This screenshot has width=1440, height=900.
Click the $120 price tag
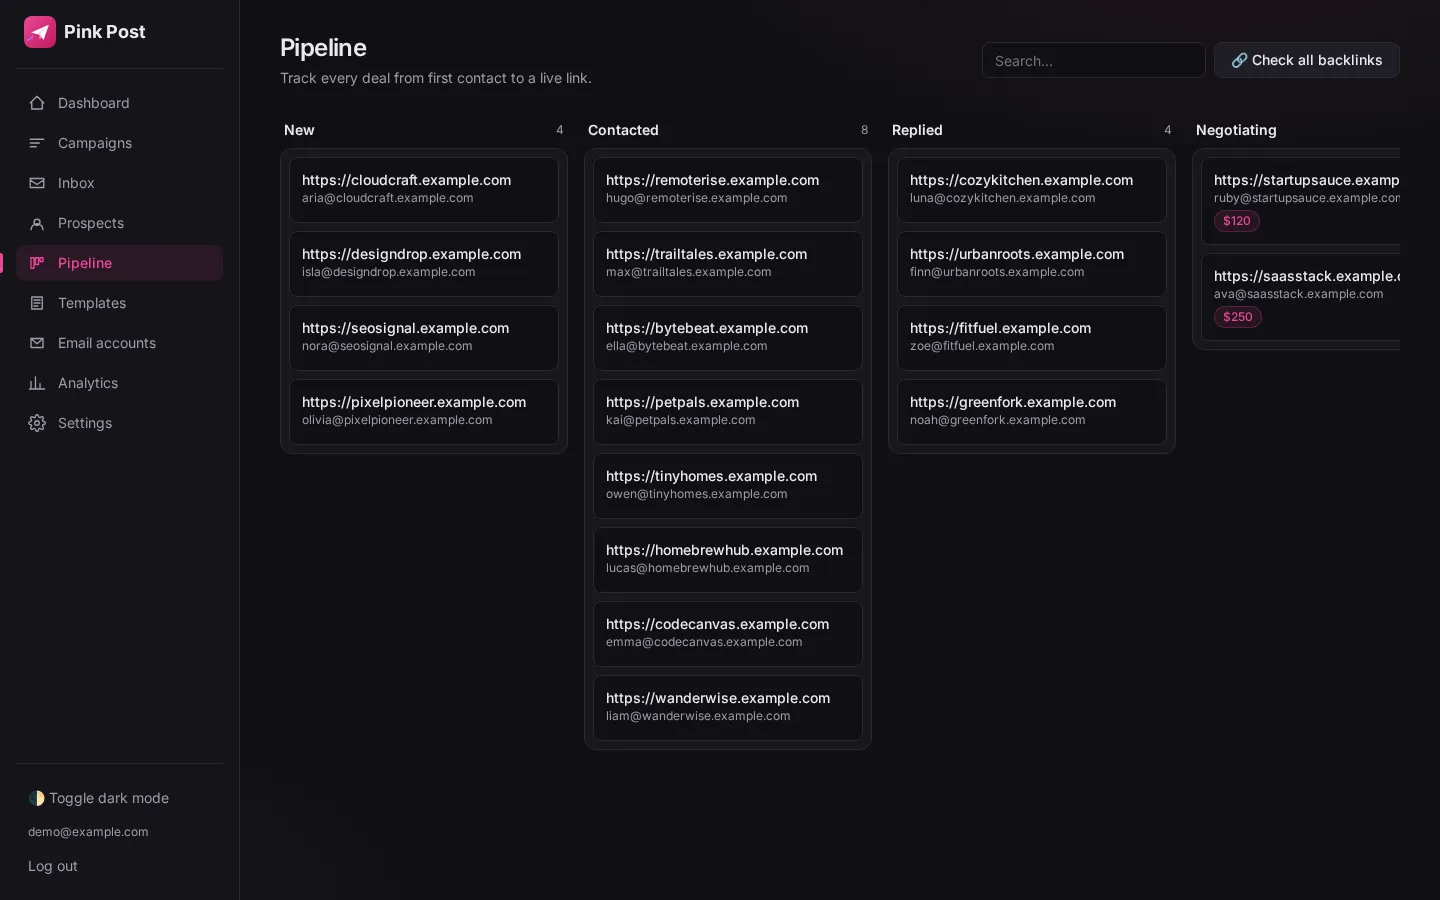pyautogui.click(x=1237, y=221)
